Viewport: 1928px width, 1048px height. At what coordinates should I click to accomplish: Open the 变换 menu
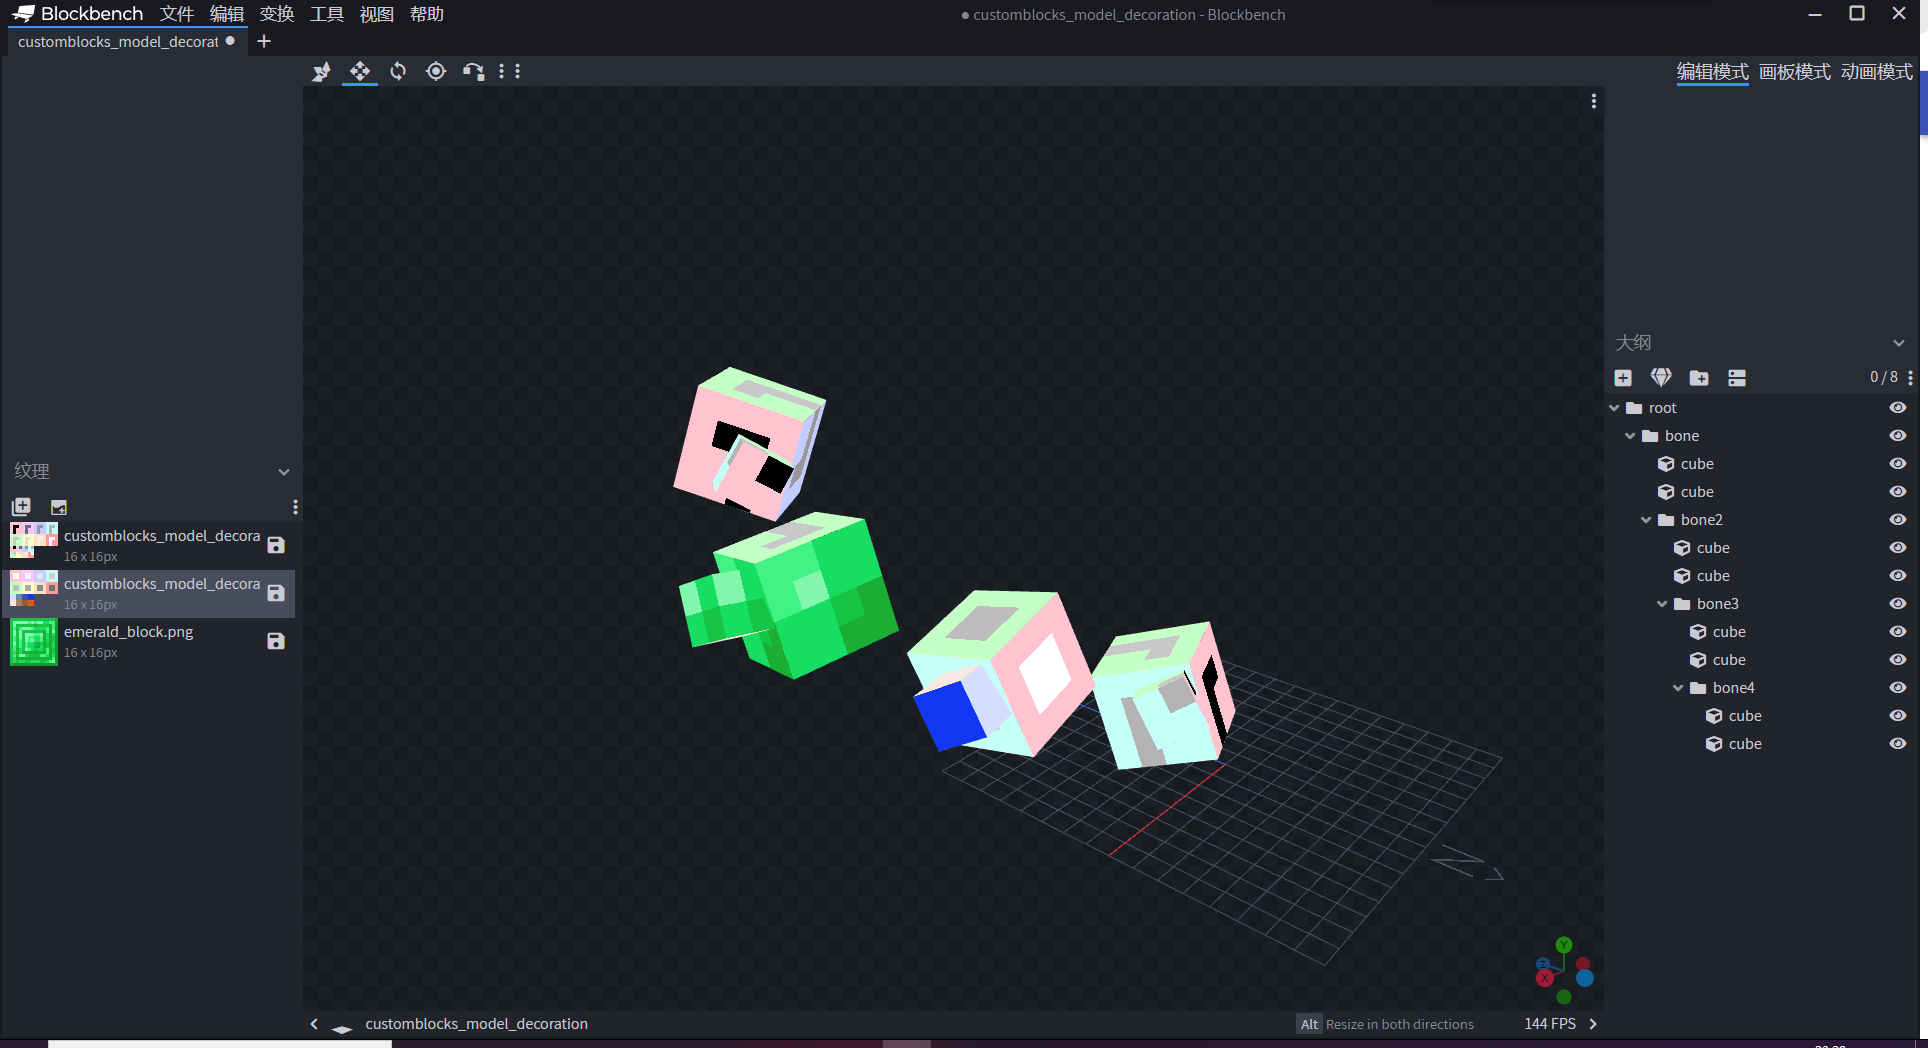click(277, 14)
